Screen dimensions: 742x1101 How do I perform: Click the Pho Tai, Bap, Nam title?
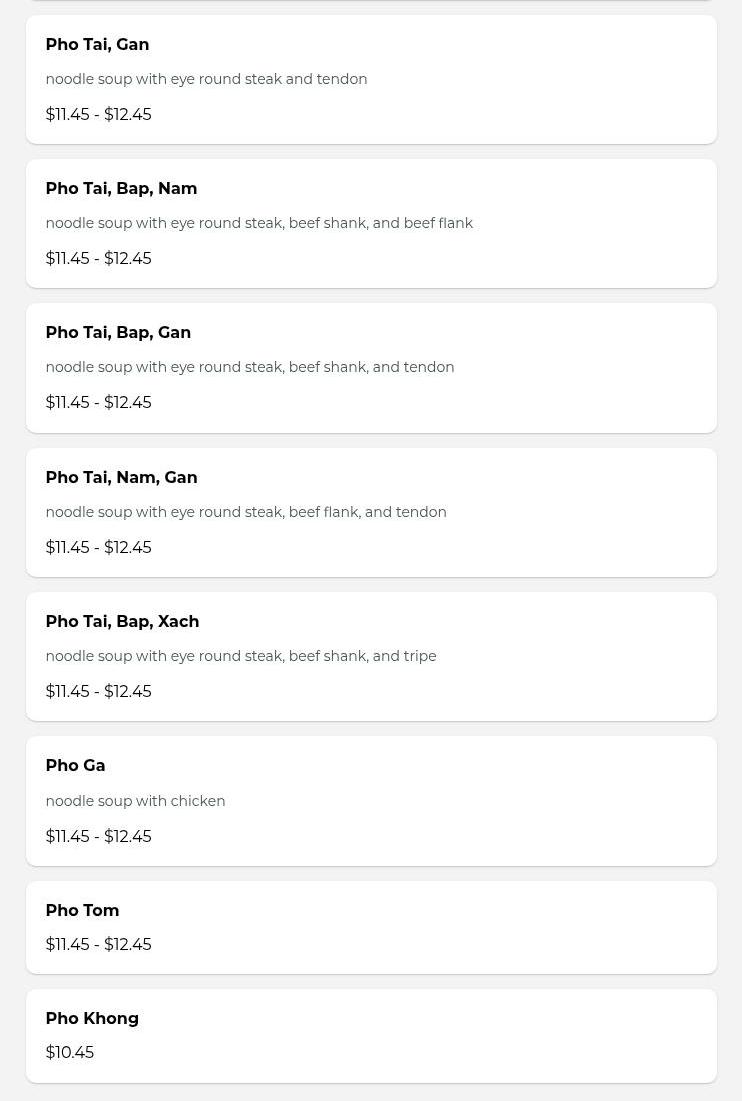pos(121,189)
